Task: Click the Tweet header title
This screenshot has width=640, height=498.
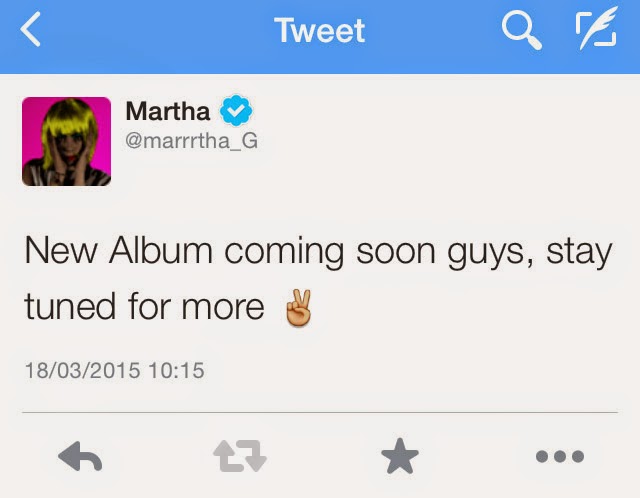Action: point(320,30)
